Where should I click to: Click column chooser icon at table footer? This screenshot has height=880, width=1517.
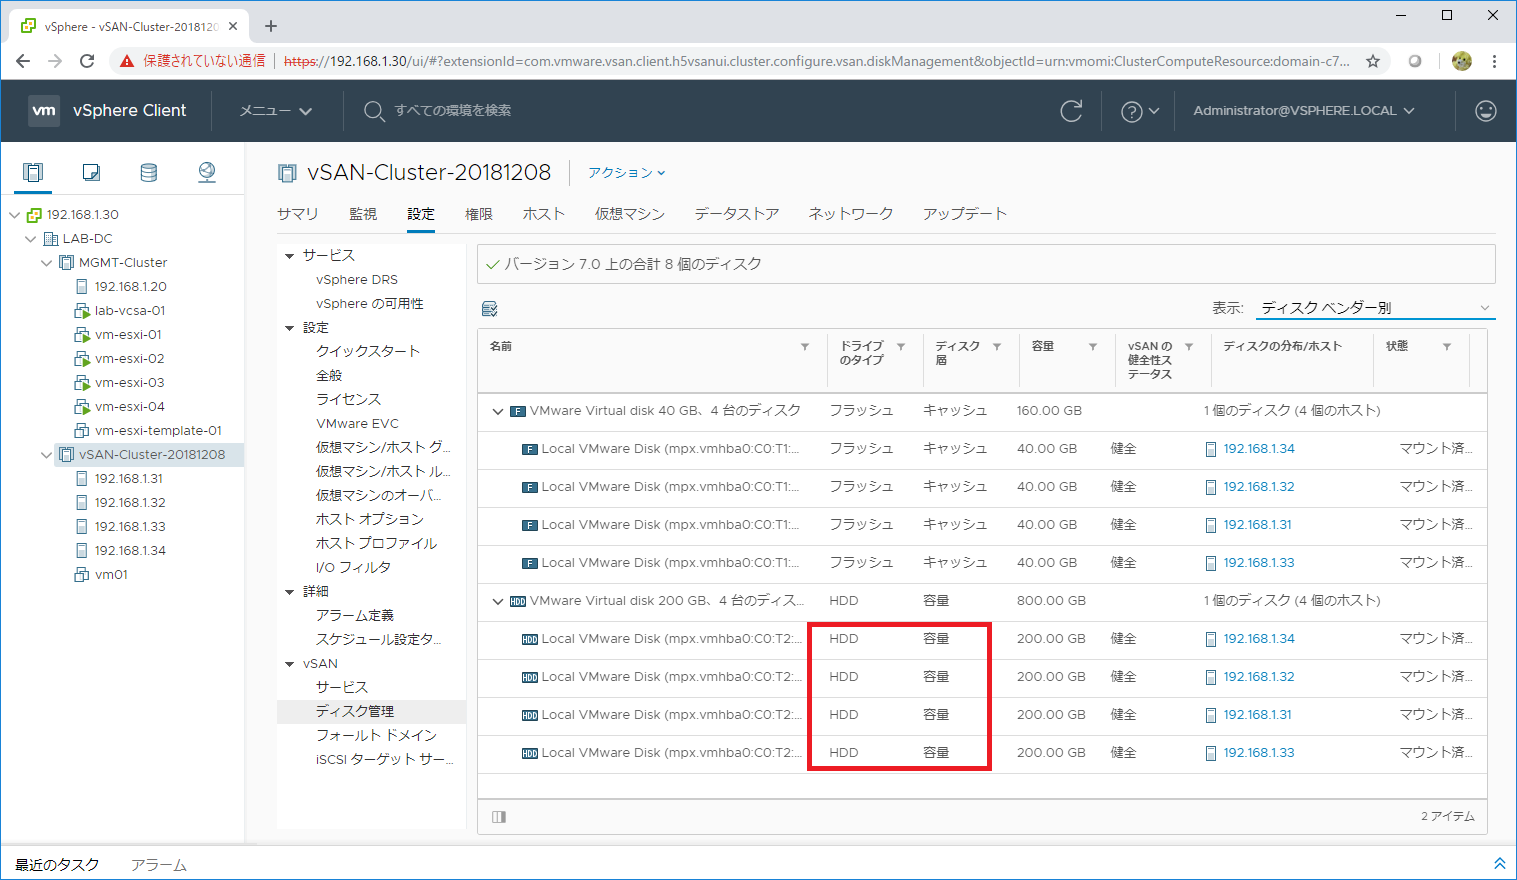pos(499,817)
